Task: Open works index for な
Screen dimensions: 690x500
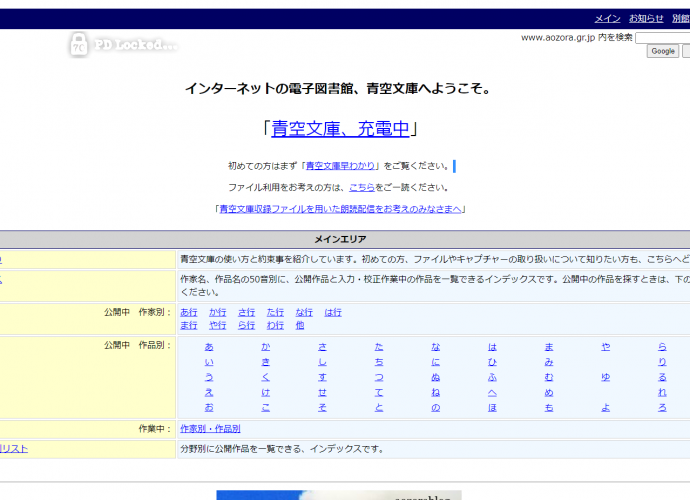Action: (436, 347)
